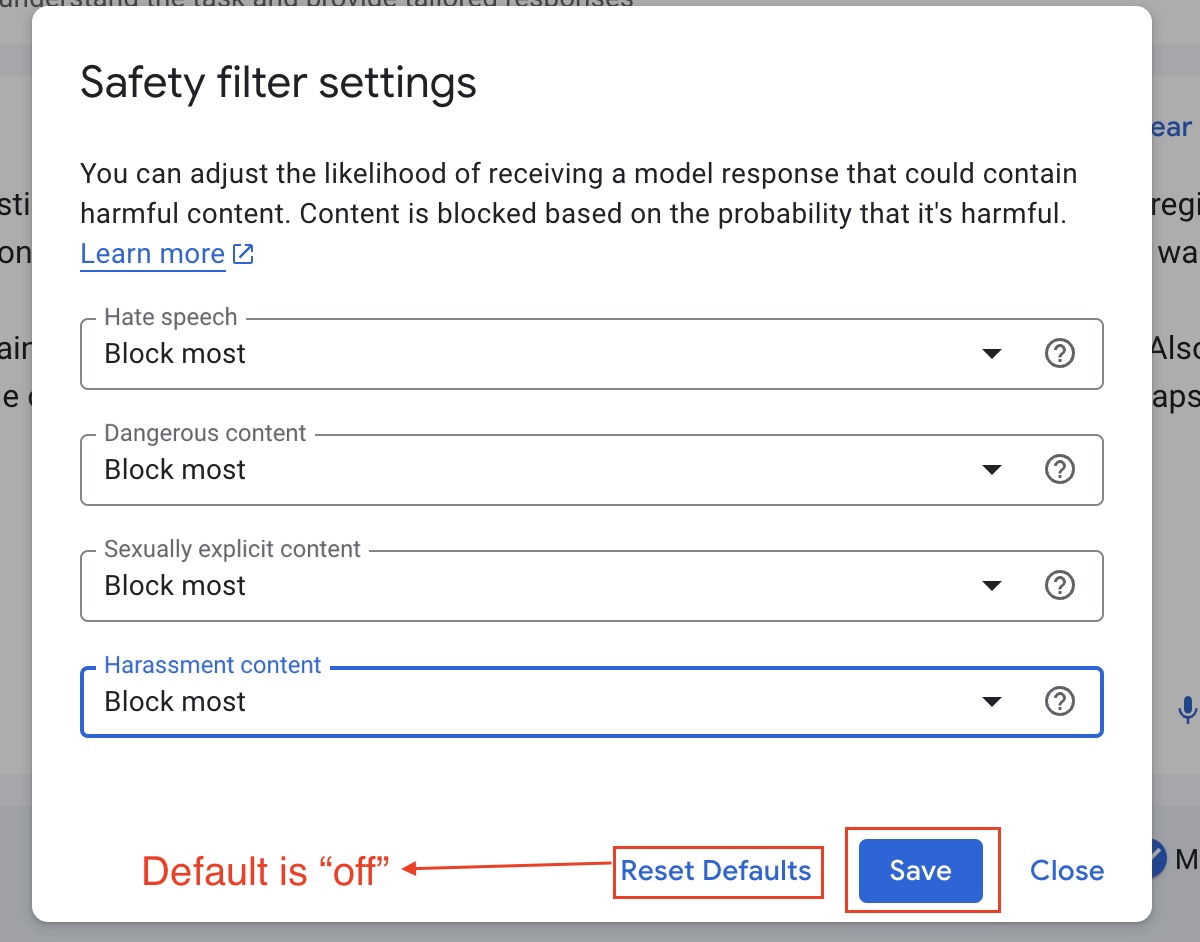This screenshot has width=1200, height=942.
Task: Expand the Harassment content dropdown arrow
Action: pos(991,702)
